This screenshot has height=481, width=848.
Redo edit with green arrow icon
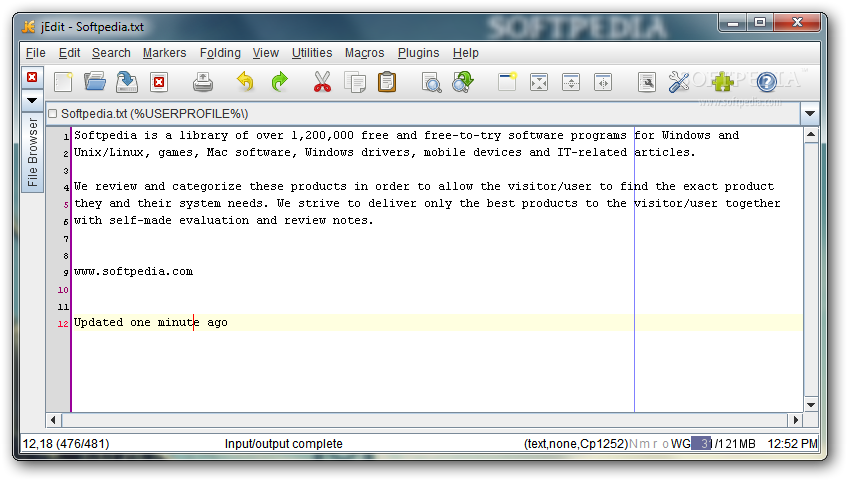point(280,82)
